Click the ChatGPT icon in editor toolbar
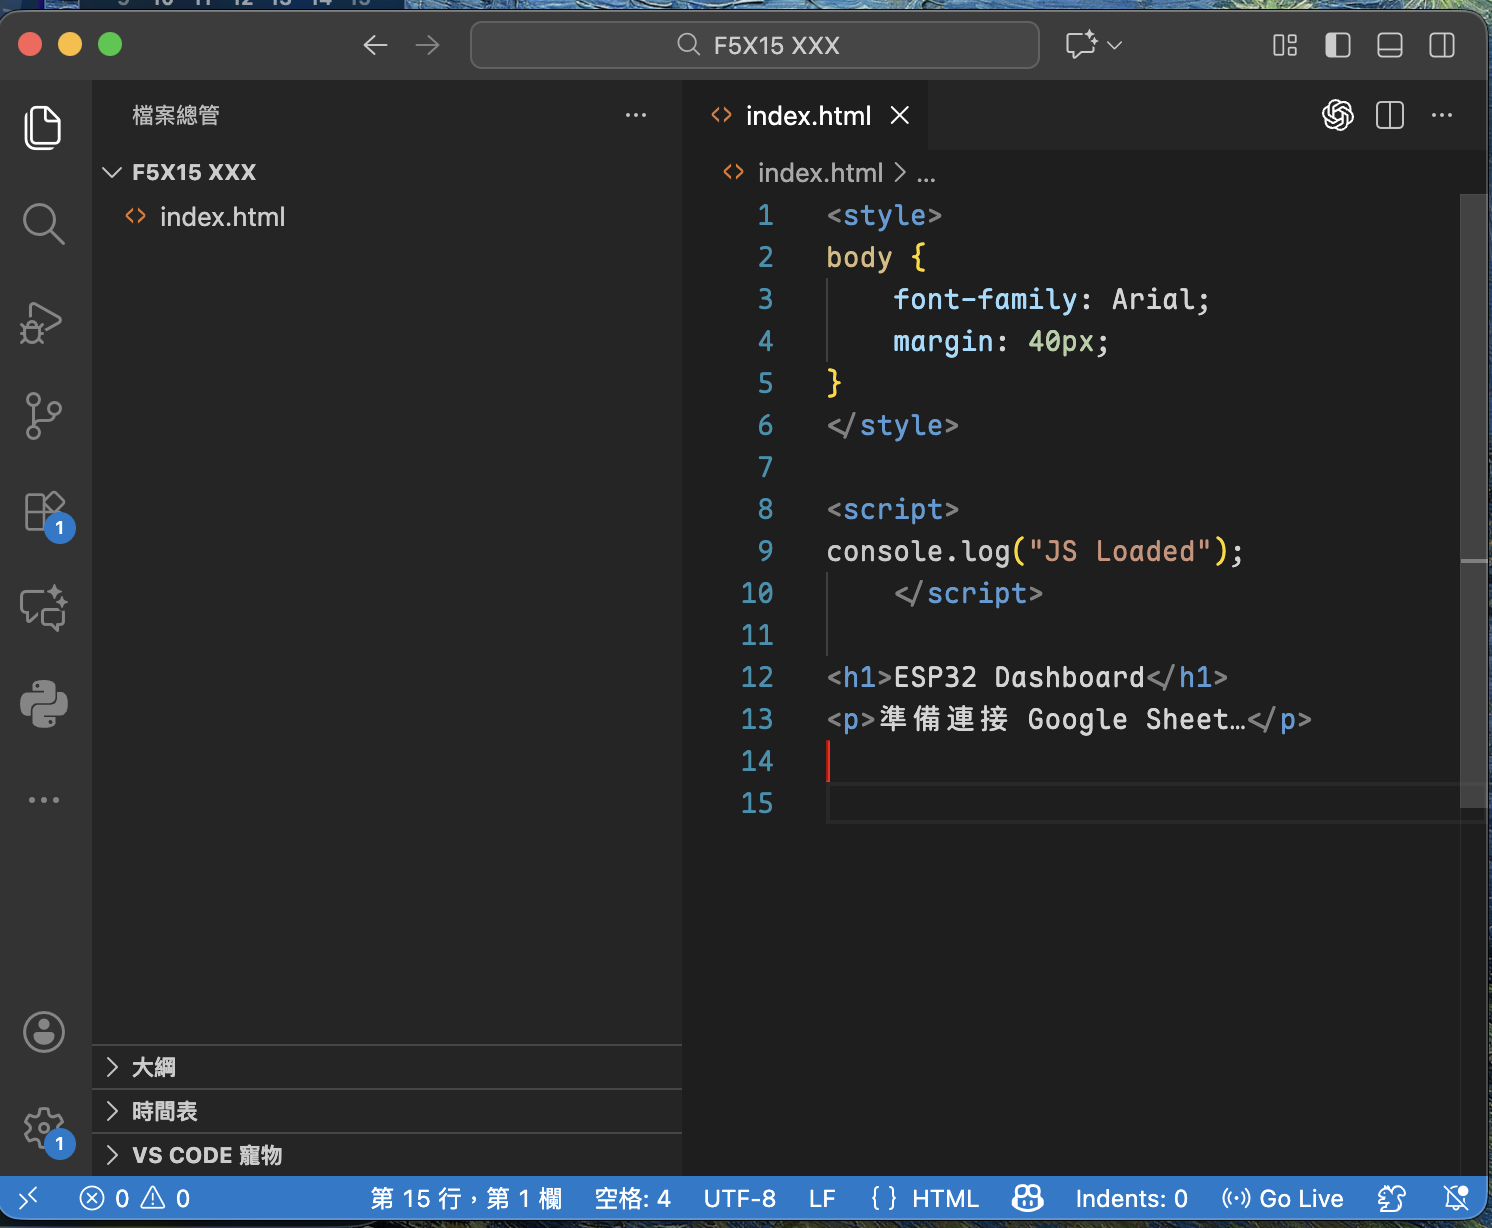This screenshot has height=1228, width=1492. point(1337,116)
